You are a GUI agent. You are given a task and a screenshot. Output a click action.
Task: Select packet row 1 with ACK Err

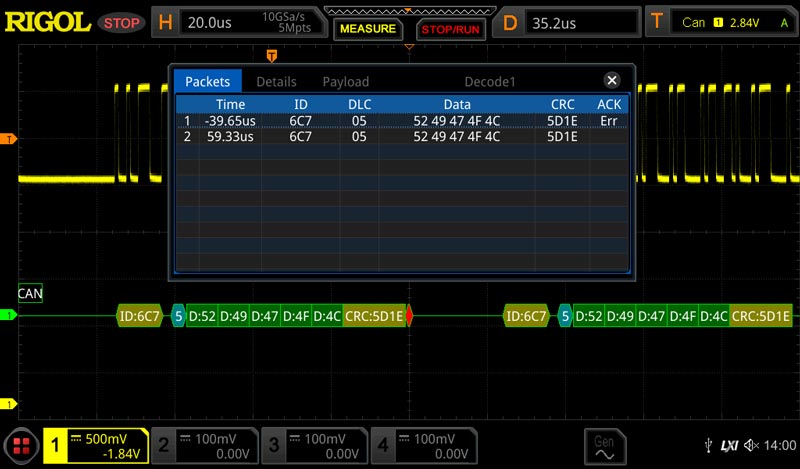point(400,121)
